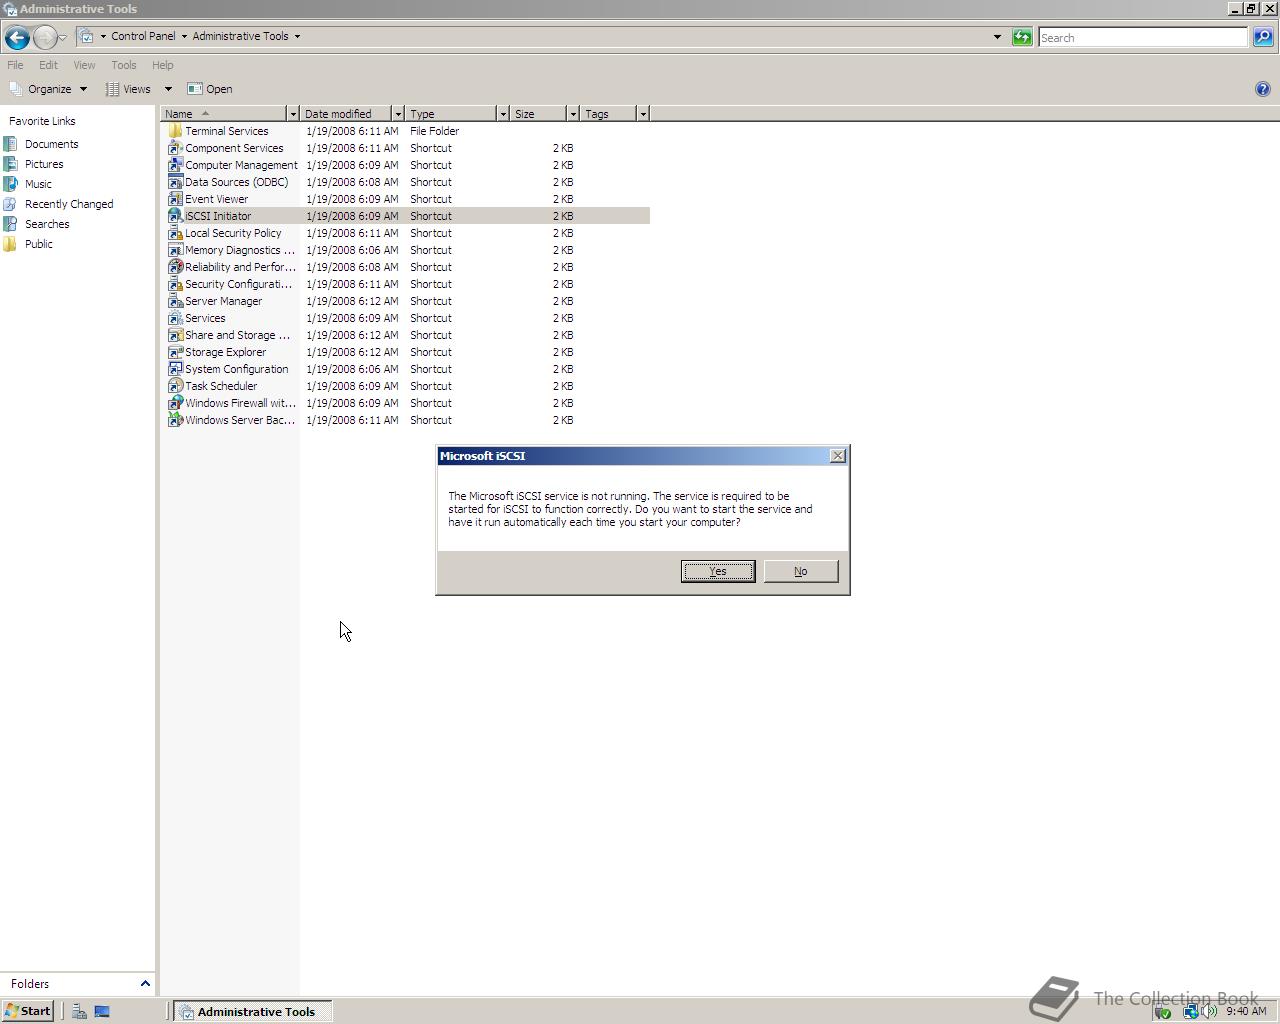Click the Forward navigation arrow
This screenshot has width=1280, height=1024.
(45, 37)
